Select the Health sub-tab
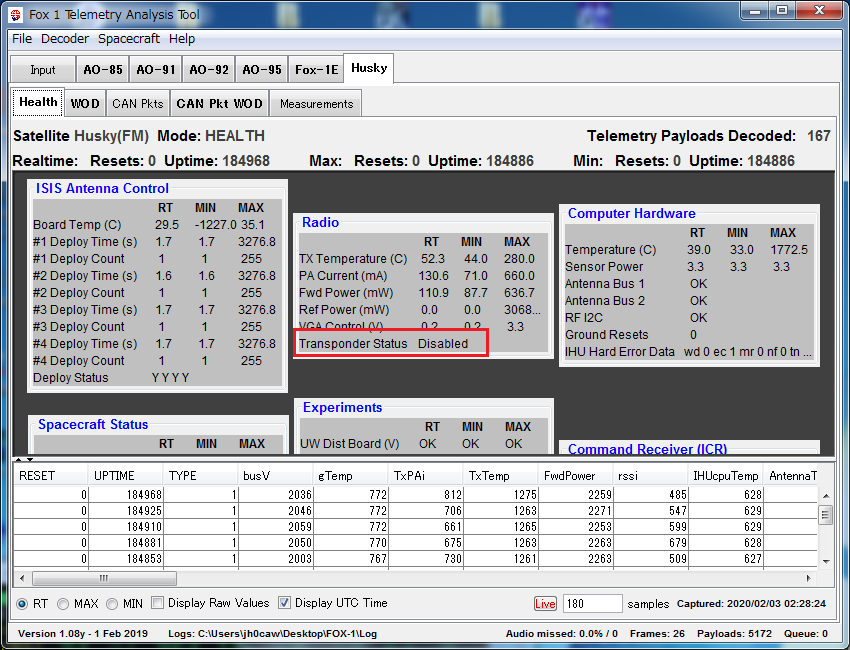 coord(38,102)
